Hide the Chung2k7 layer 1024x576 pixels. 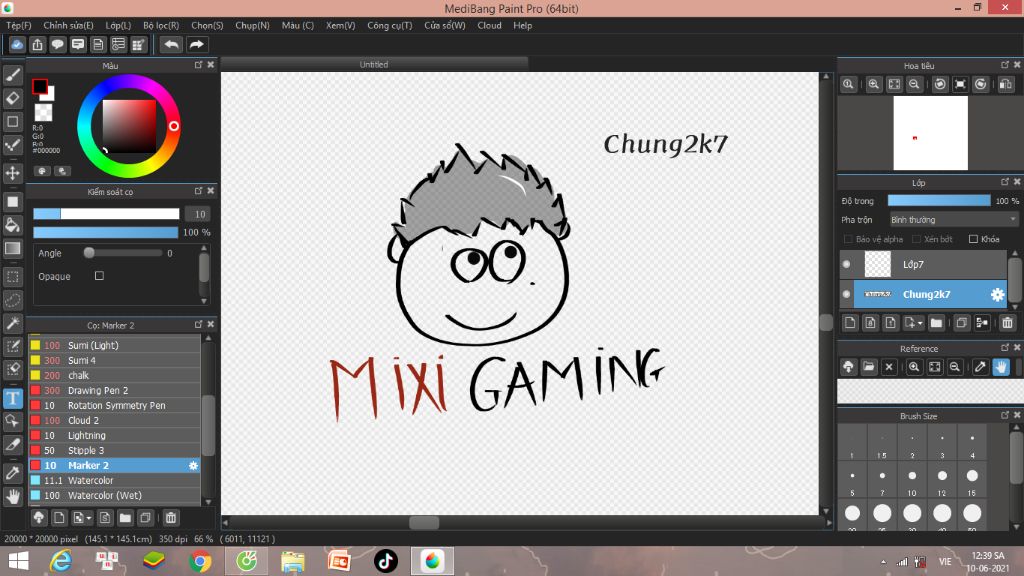tap(846, 295)
